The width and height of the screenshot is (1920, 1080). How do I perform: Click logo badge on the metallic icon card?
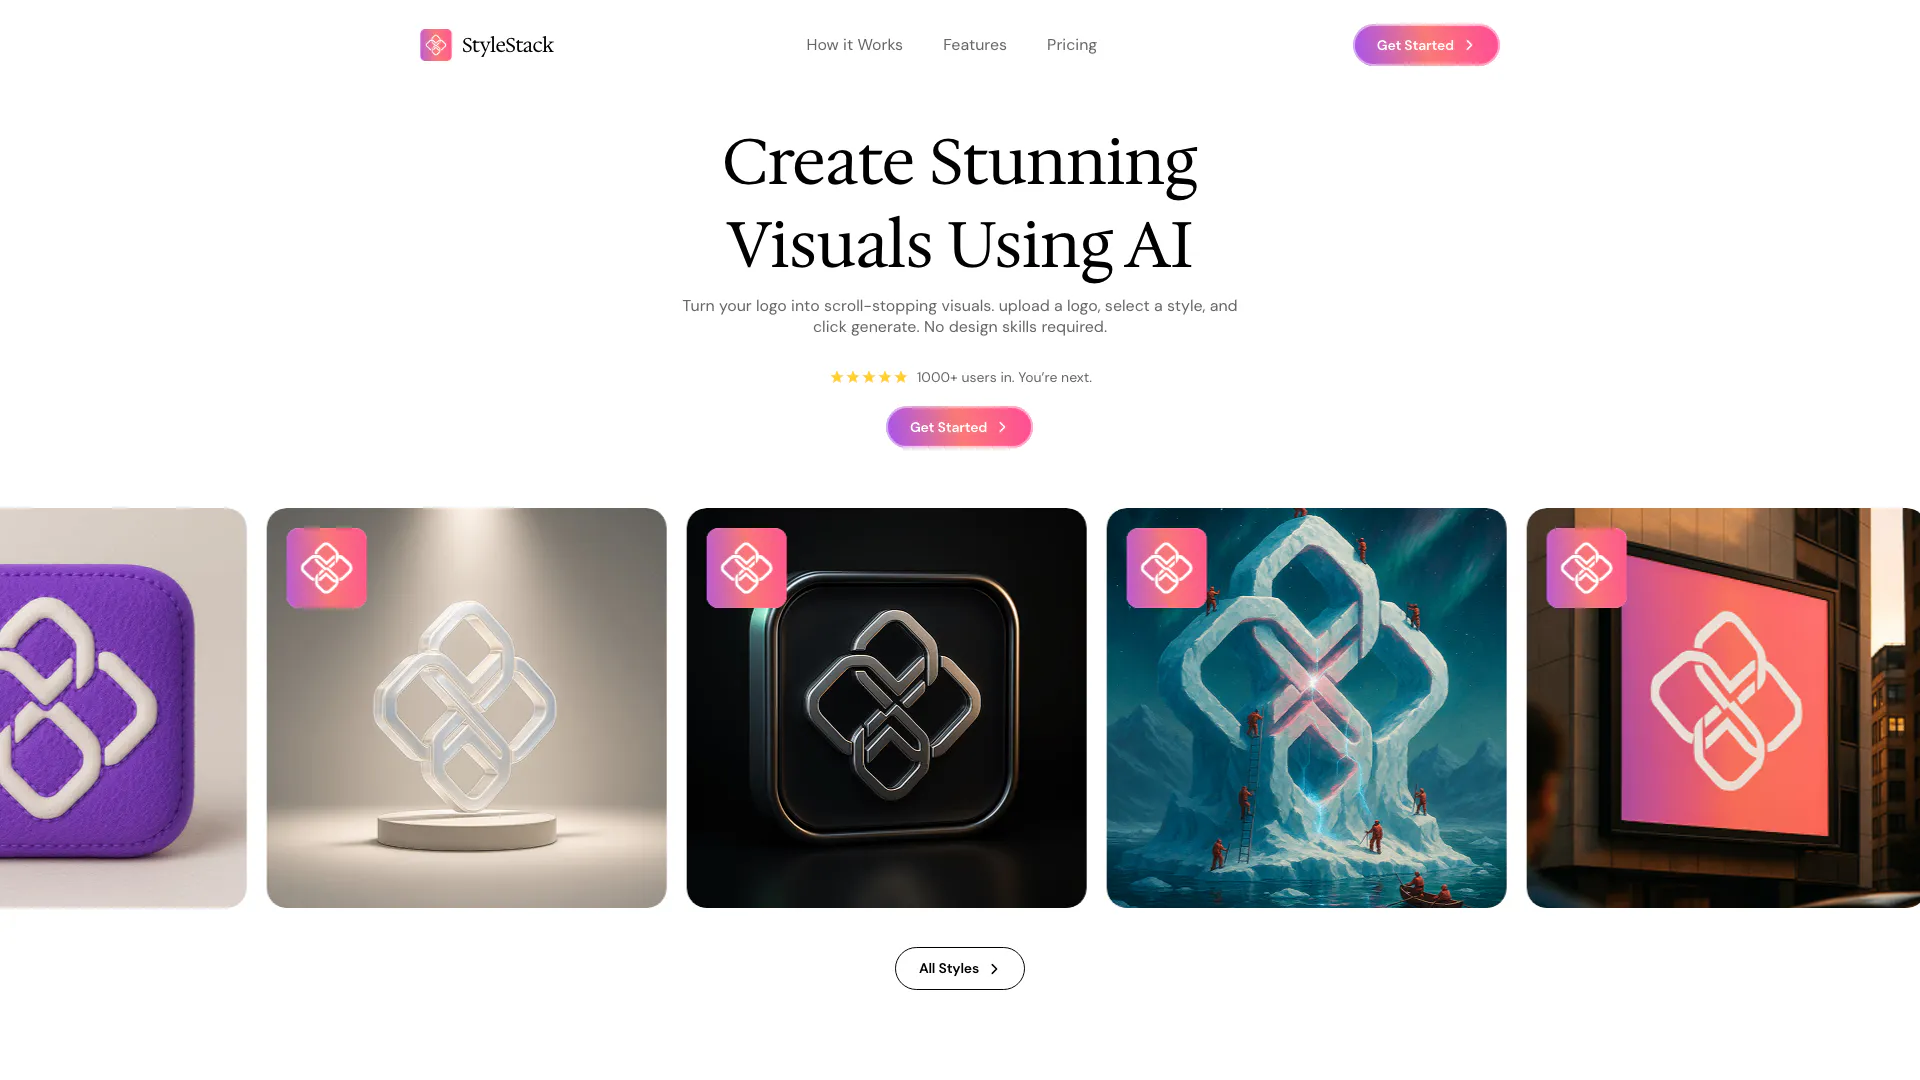(747, 568)
